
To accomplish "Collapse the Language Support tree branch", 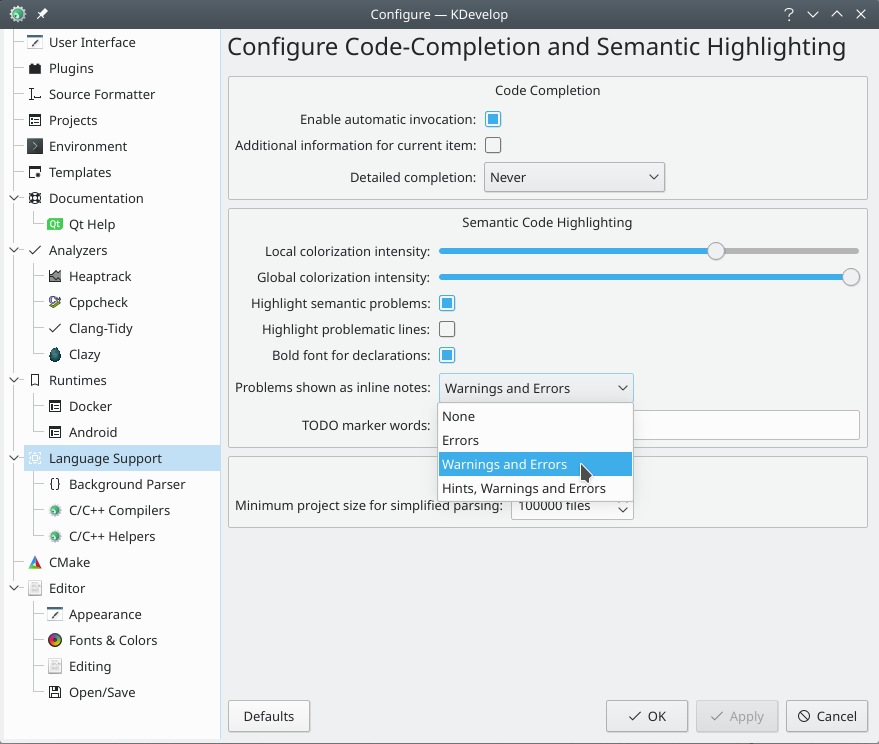I will tap(14, 459).
